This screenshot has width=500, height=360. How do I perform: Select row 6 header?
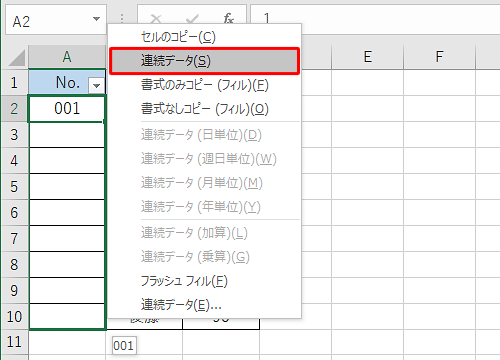(x=14, y=213)
